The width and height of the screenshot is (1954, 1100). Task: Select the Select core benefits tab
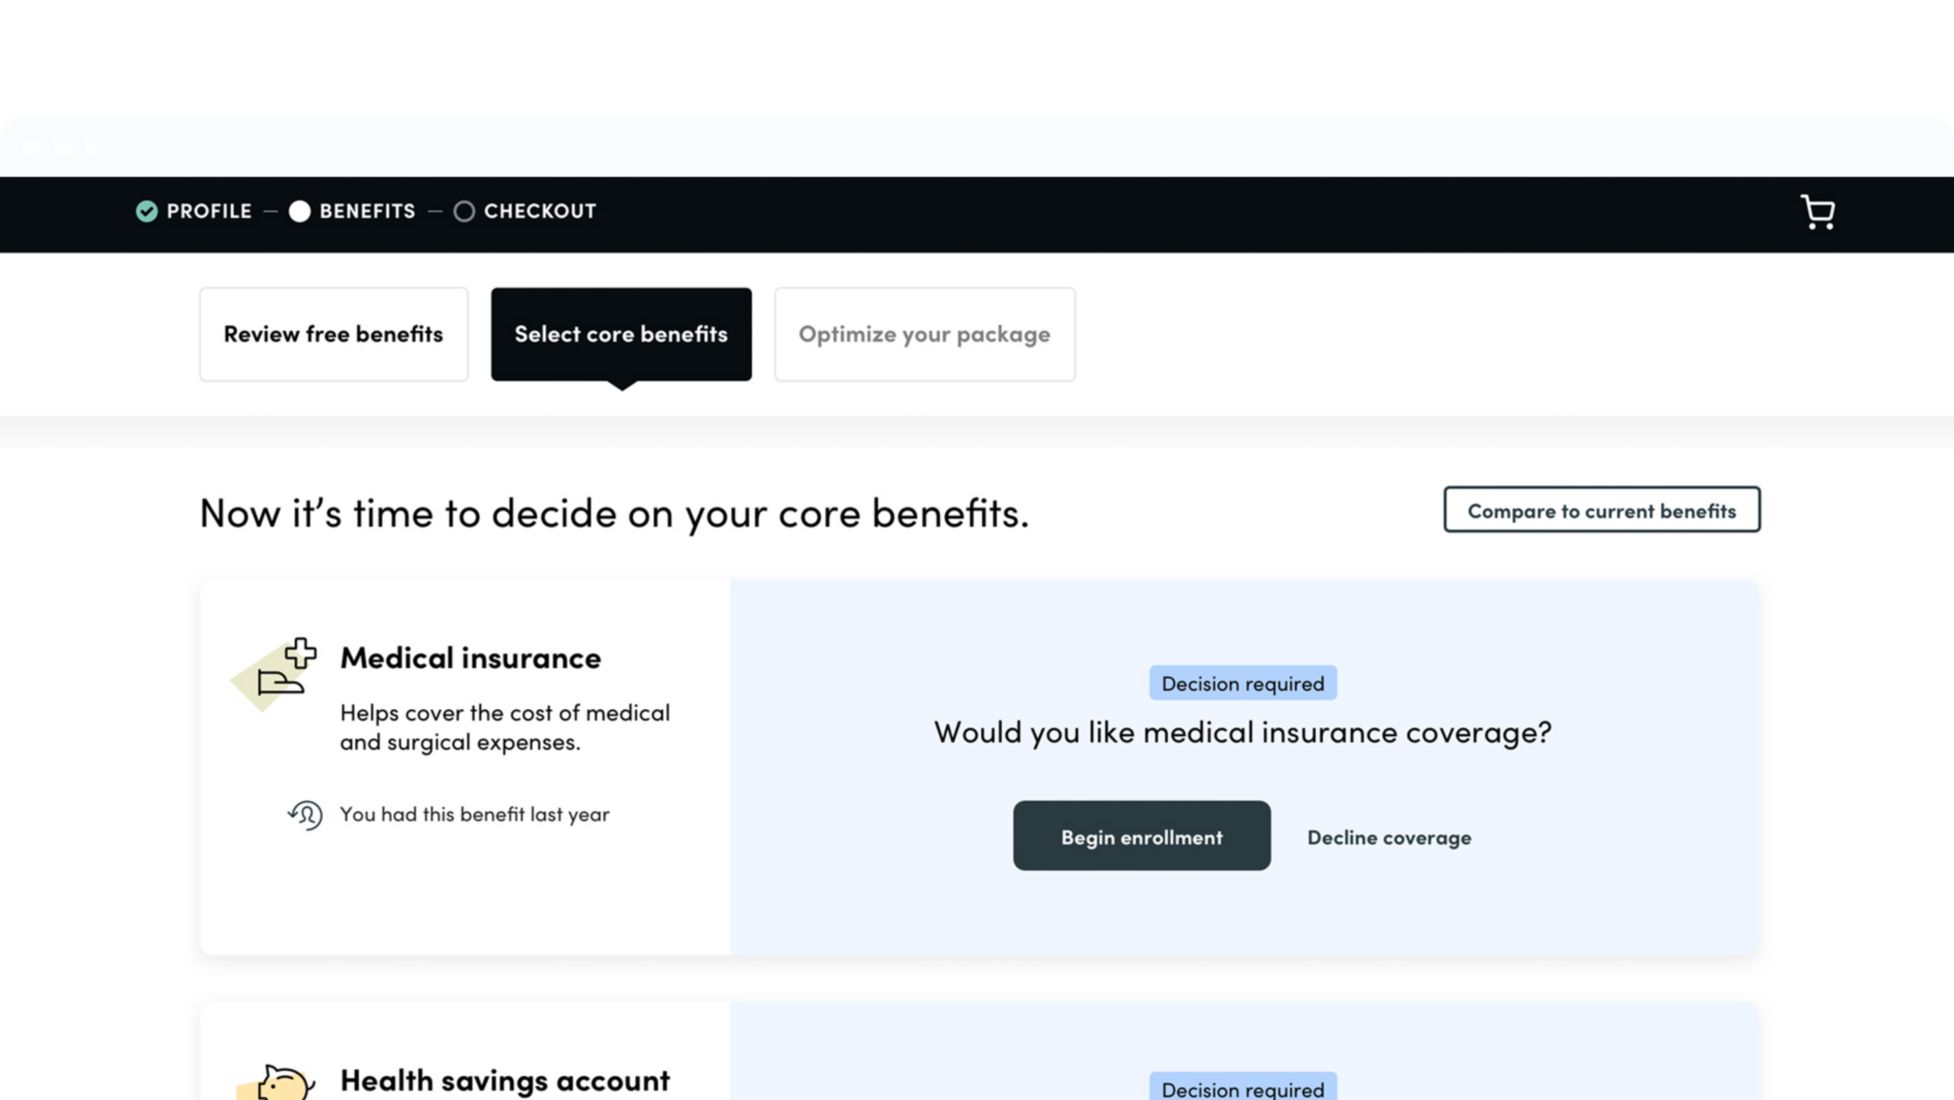click(621, 334)
